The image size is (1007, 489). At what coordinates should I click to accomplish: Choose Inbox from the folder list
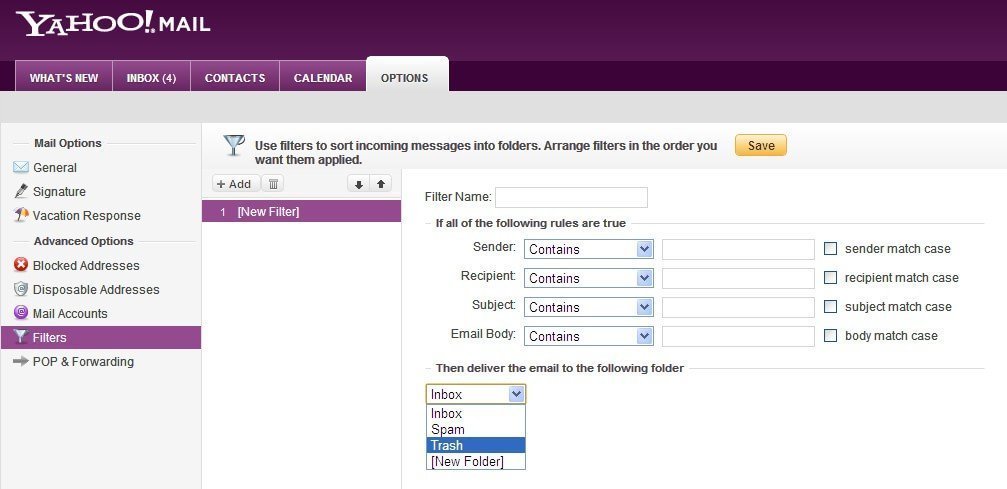(476, 413)
